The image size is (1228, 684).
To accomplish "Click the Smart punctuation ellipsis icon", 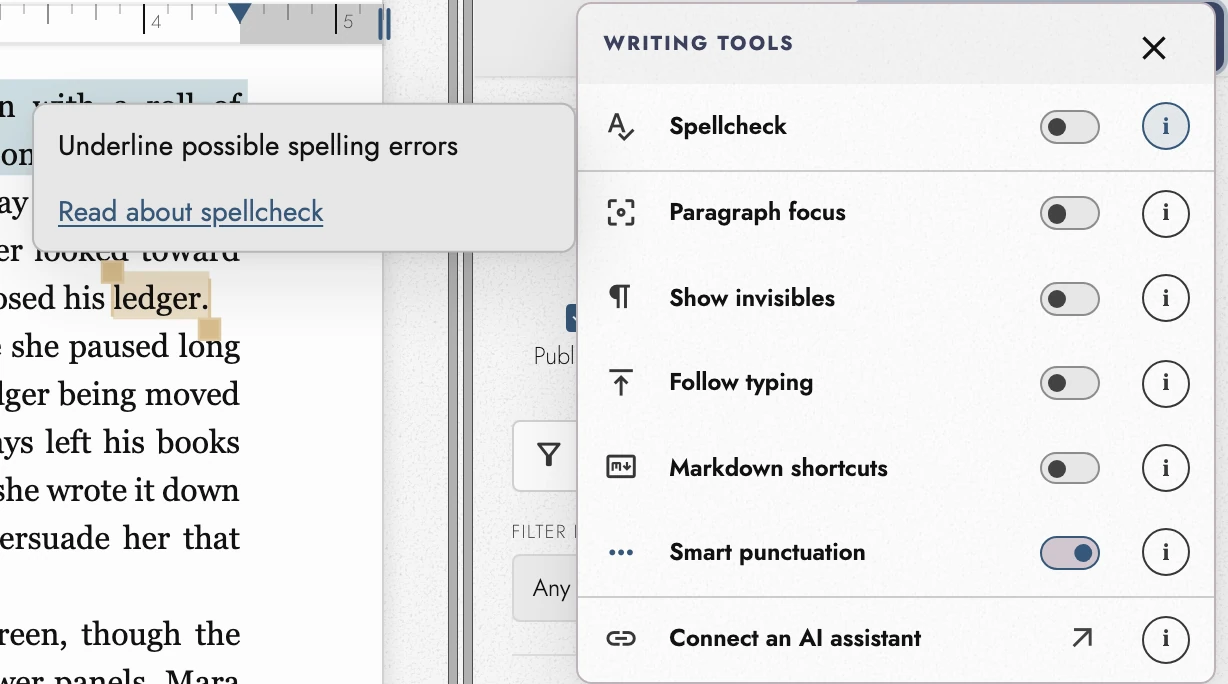I will click(x=621, y=553).
